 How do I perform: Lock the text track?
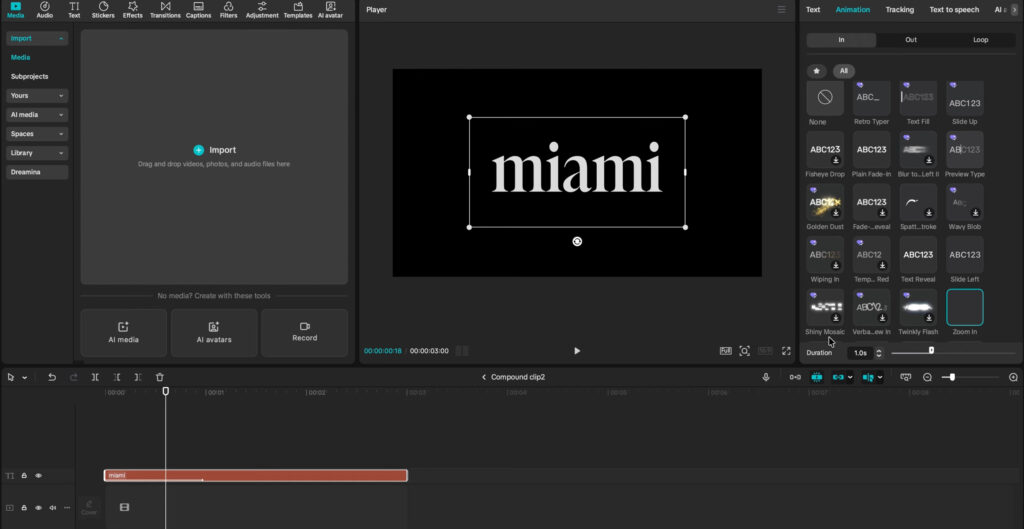tap(24, 476)
